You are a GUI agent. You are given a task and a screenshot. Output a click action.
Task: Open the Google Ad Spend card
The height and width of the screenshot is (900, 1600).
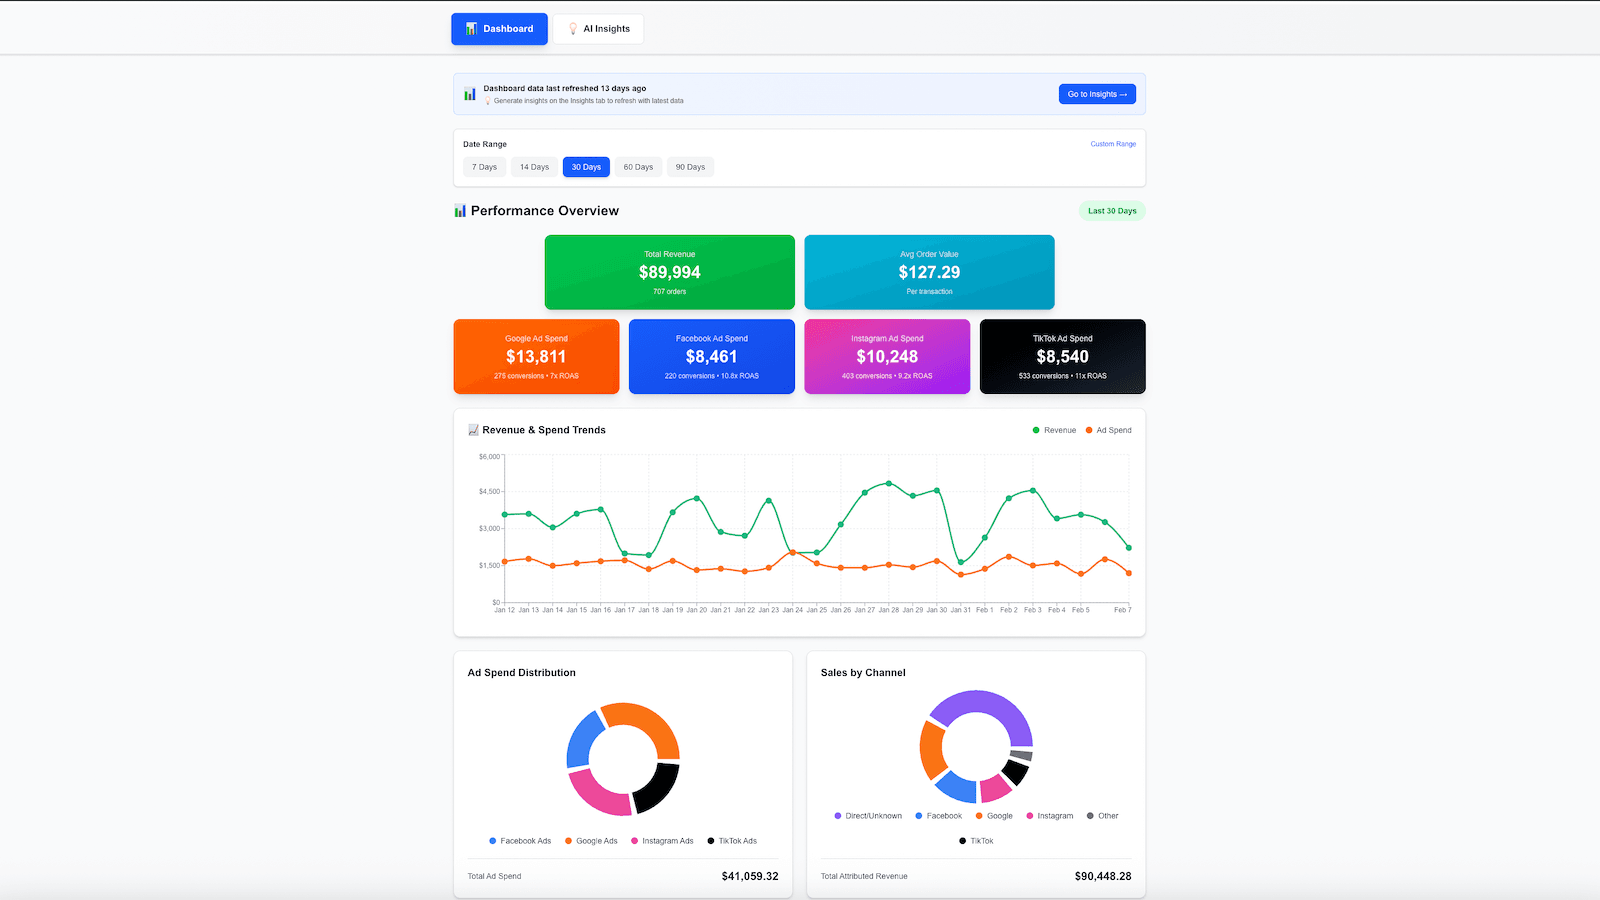[x=536, y=356]
